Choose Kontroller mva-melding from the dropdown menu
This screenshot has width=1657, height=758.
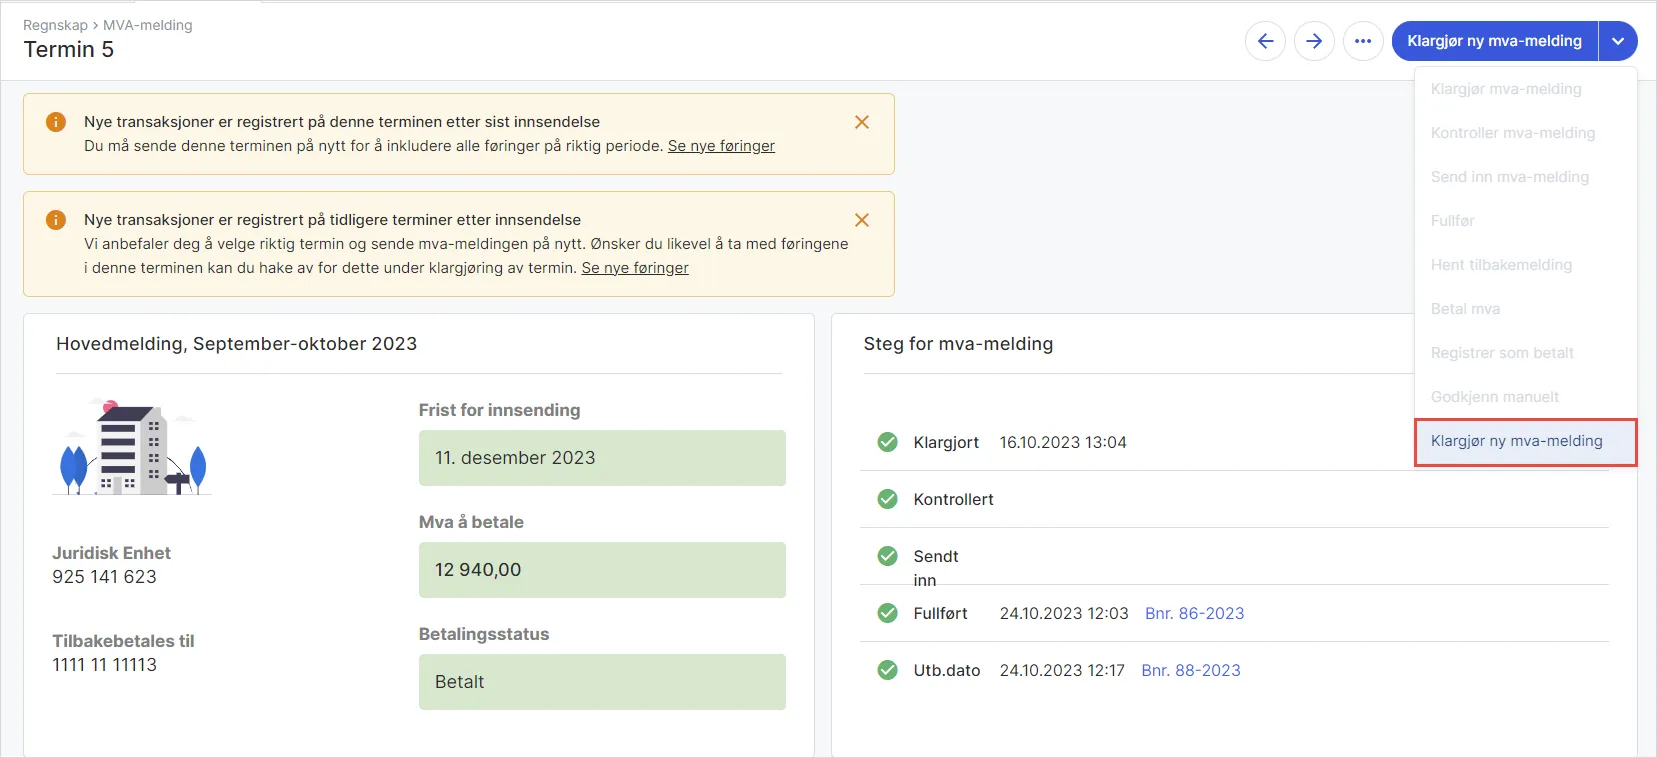coord(1512,133)
